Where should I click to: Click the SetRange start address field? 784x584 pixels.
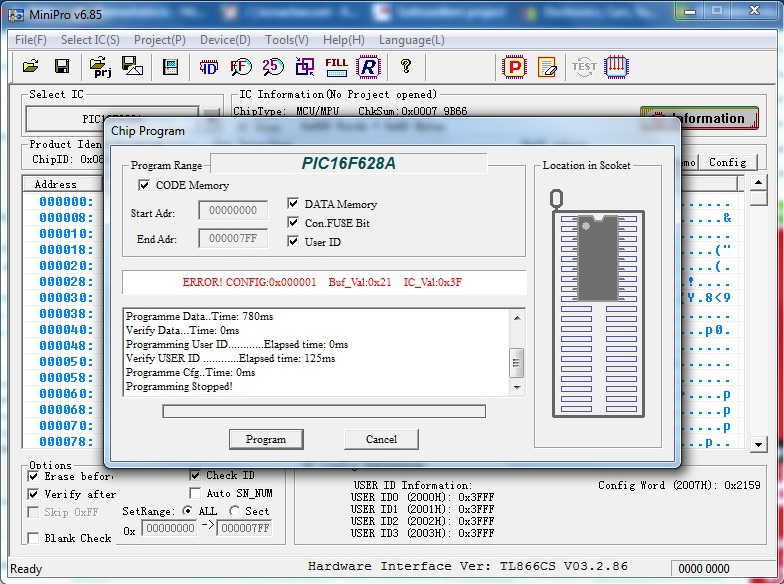point(170,528)
